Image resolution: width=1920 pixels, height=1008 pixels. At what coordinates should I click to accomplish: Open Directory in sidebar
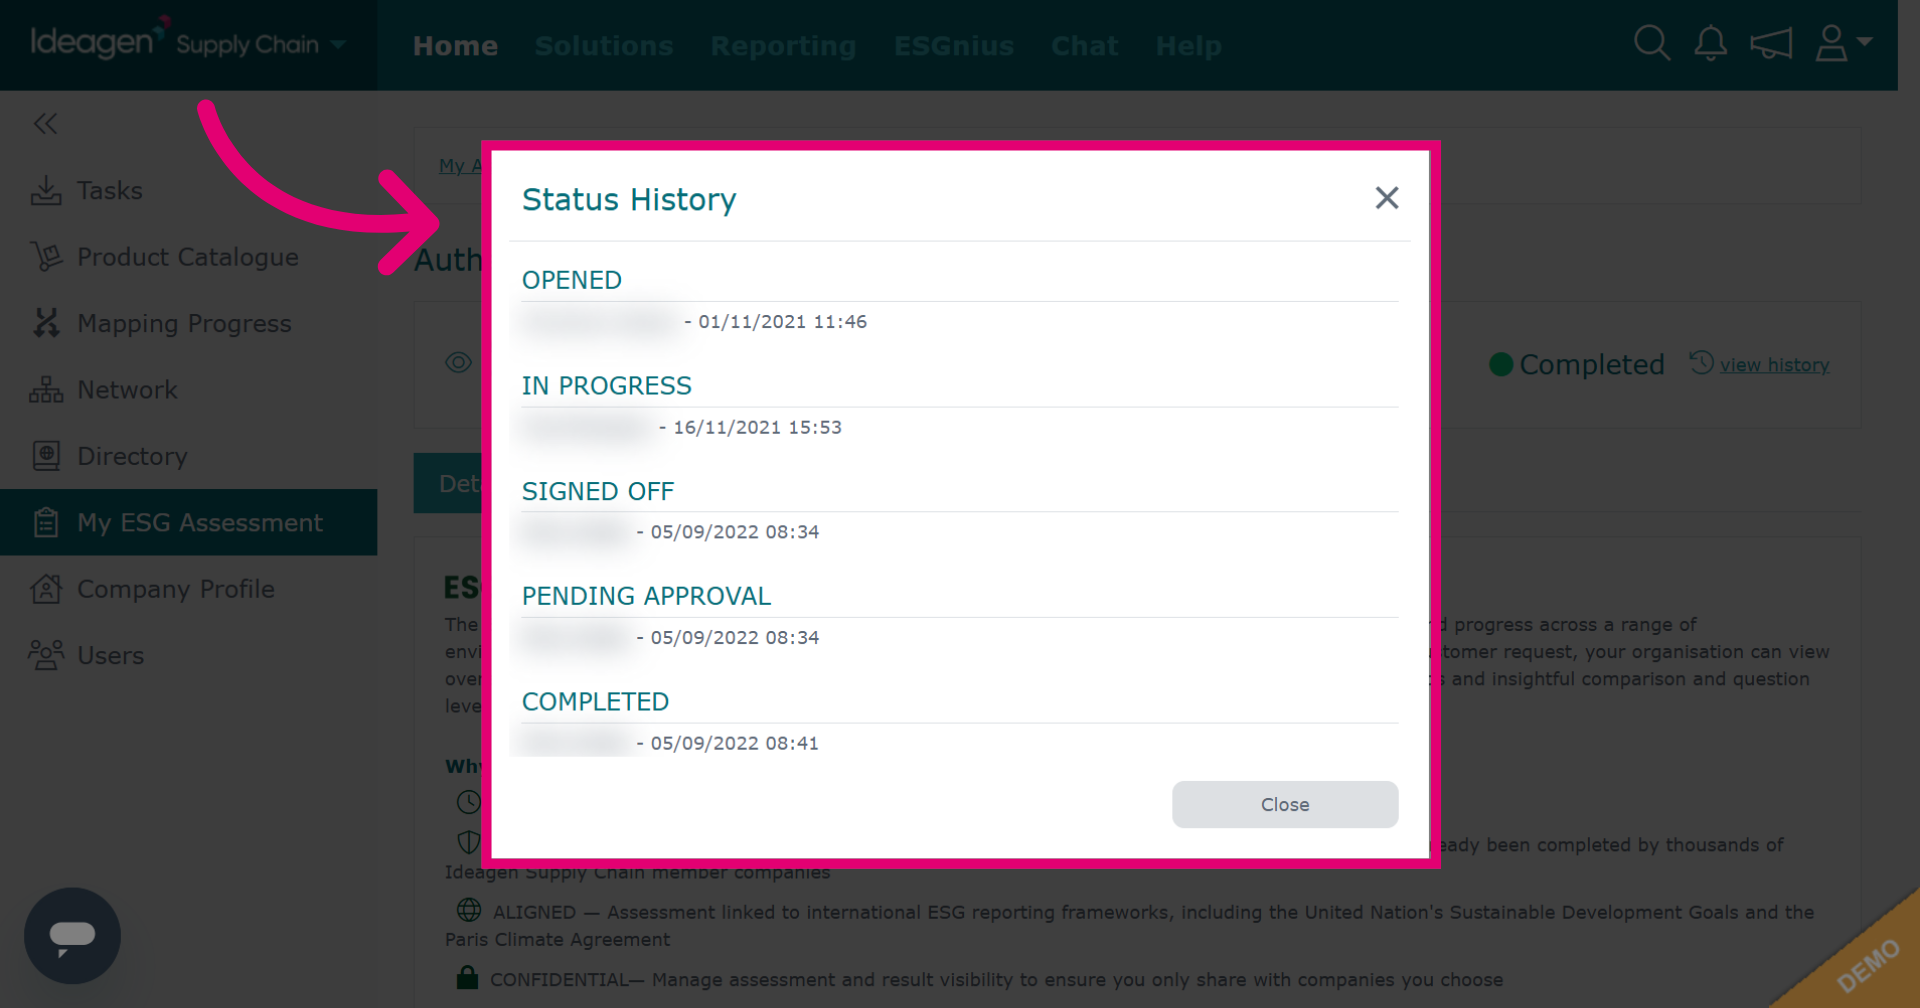188,456
